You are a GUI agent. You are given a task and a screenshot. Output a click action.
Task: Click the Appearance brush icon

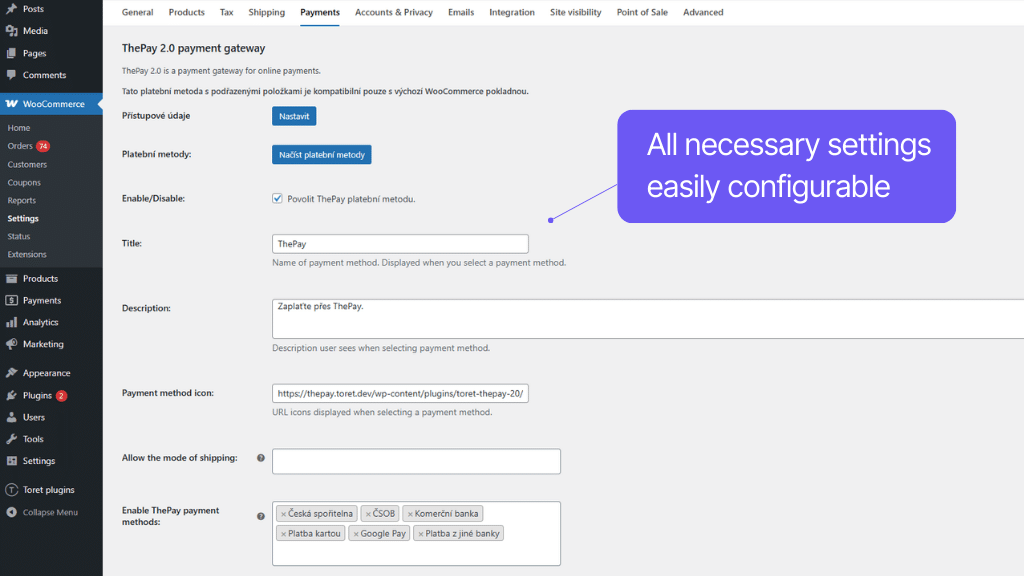12,373
